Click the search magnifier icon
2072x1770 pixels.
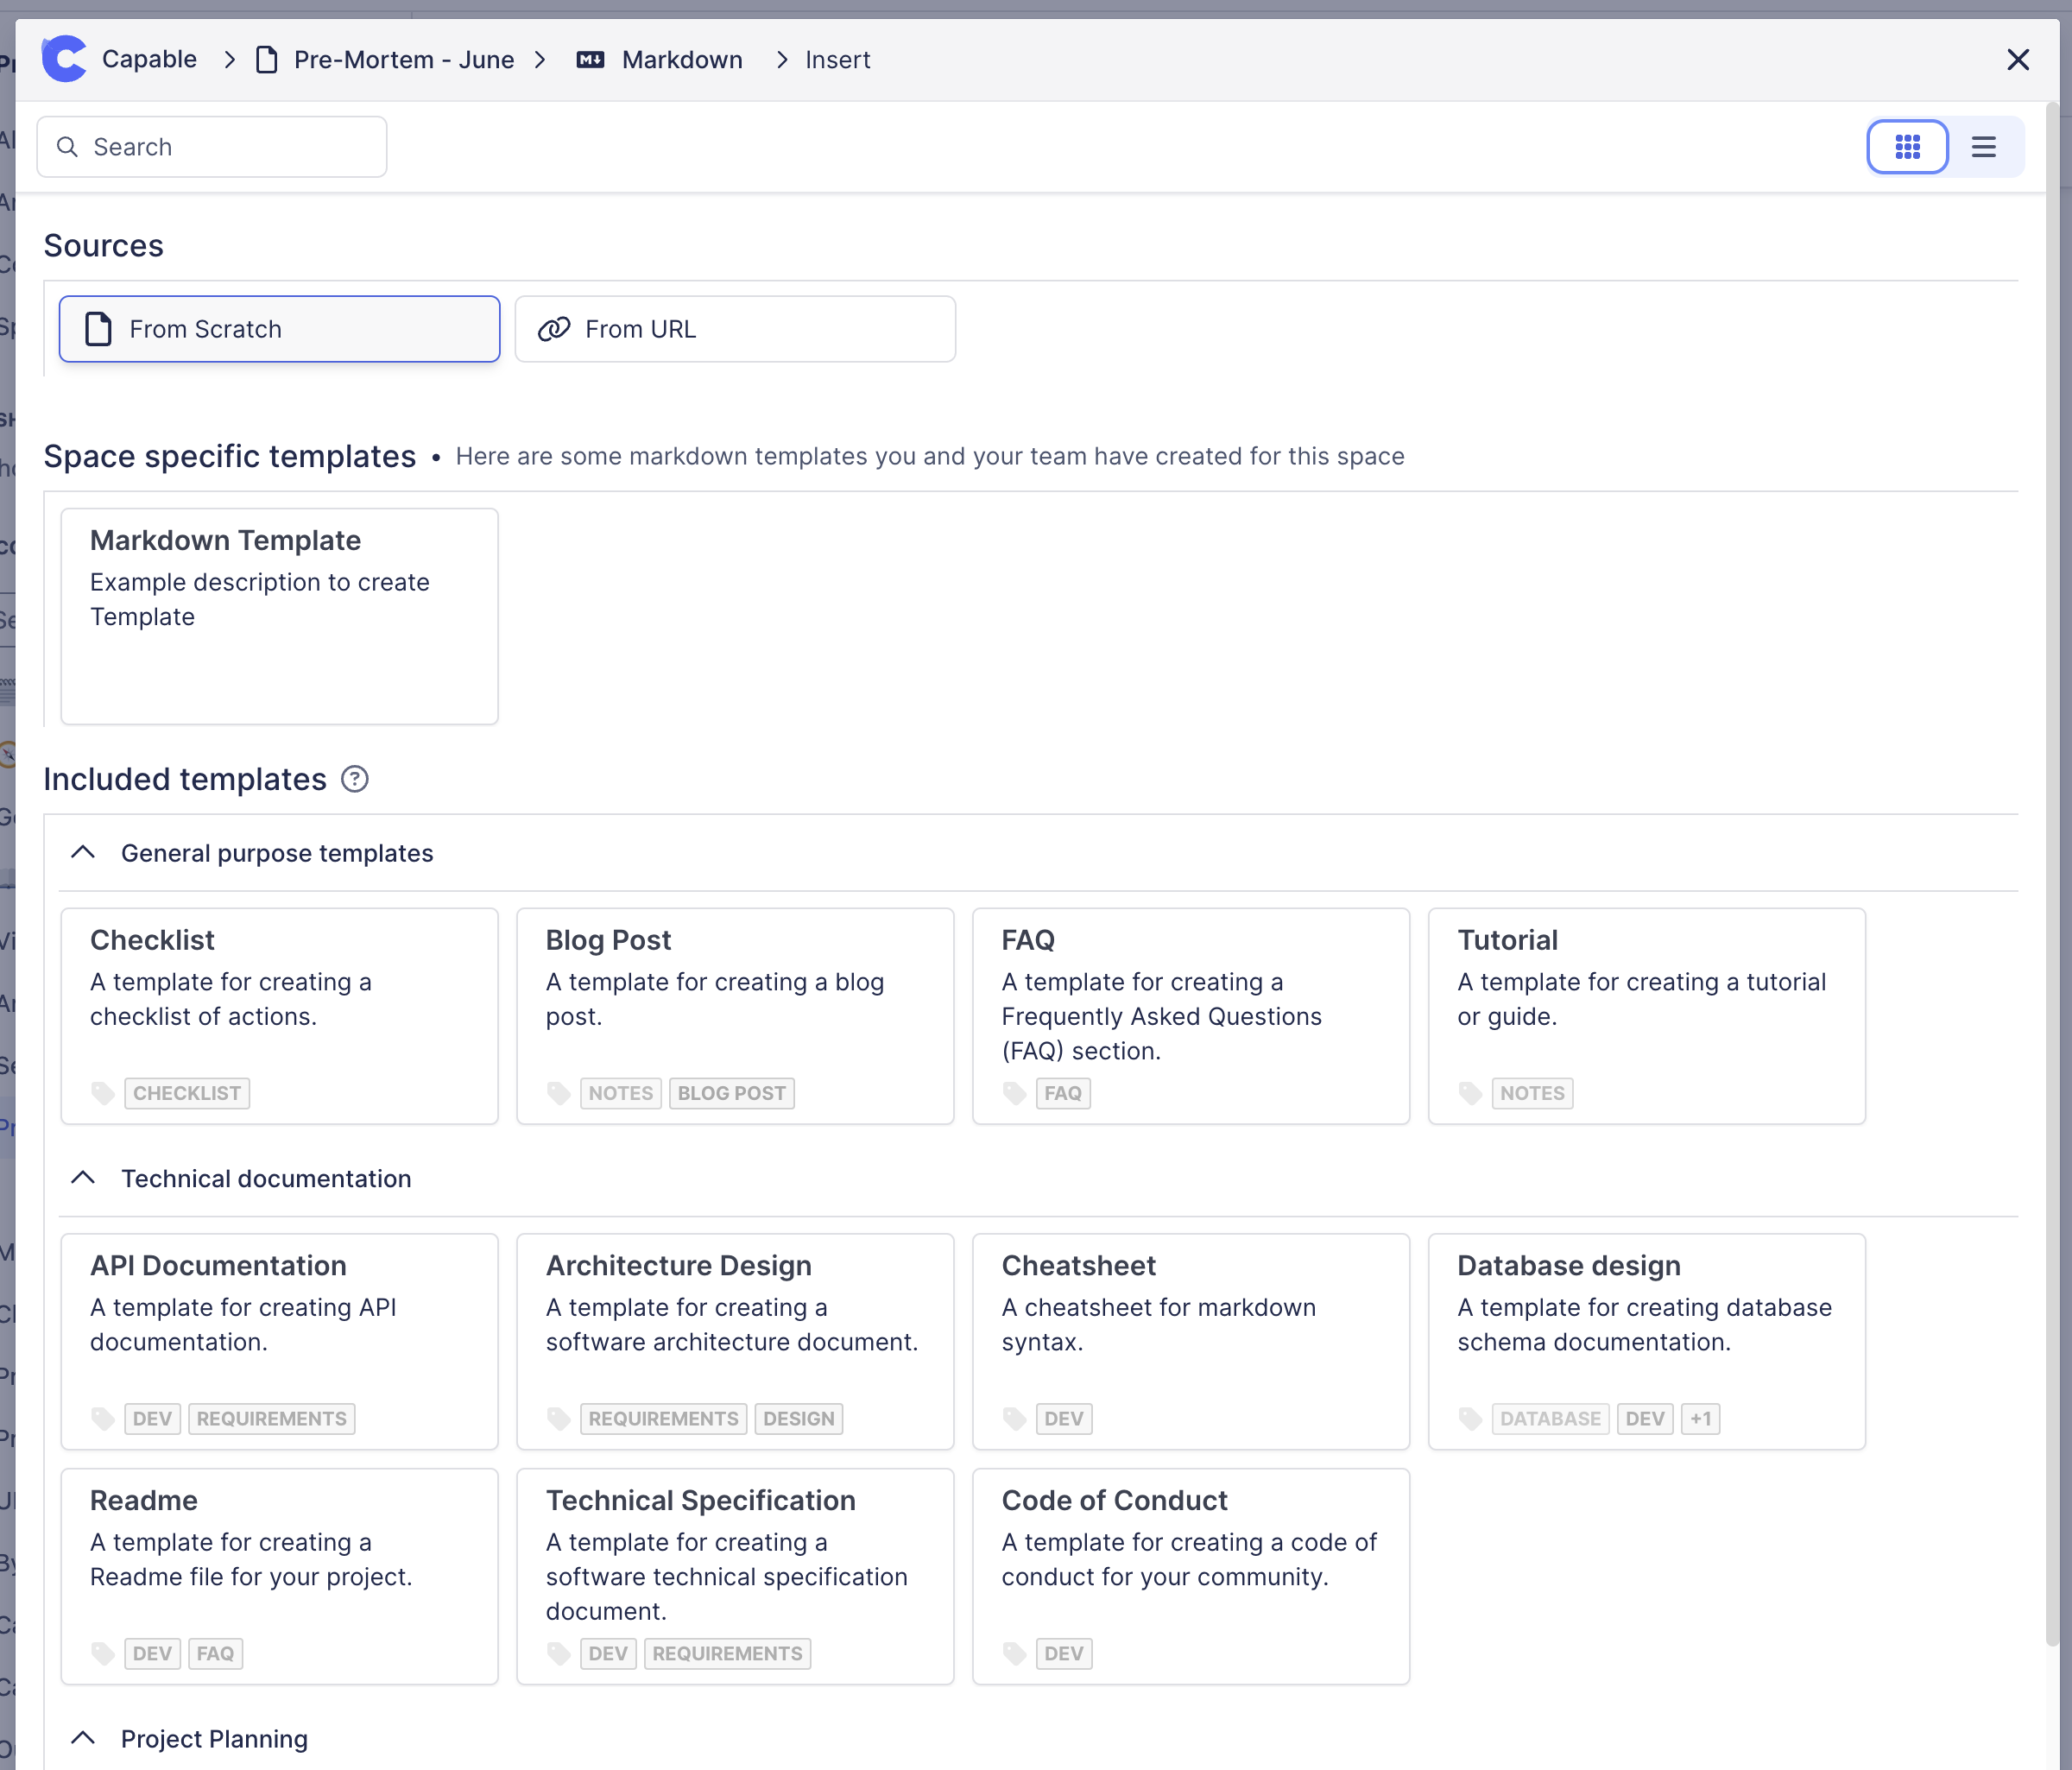67,147
